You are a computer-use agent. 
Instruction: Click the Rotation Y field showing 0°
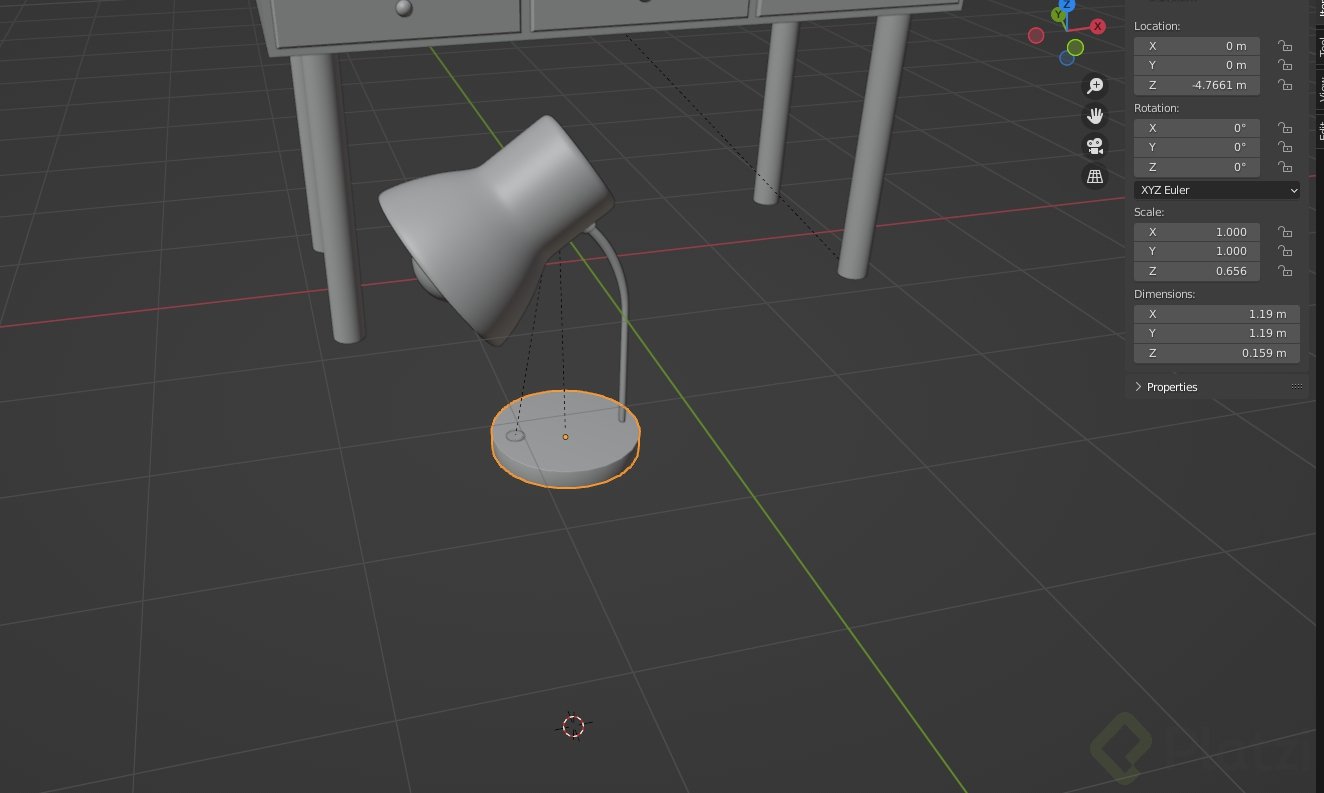tap(1197, 147)
